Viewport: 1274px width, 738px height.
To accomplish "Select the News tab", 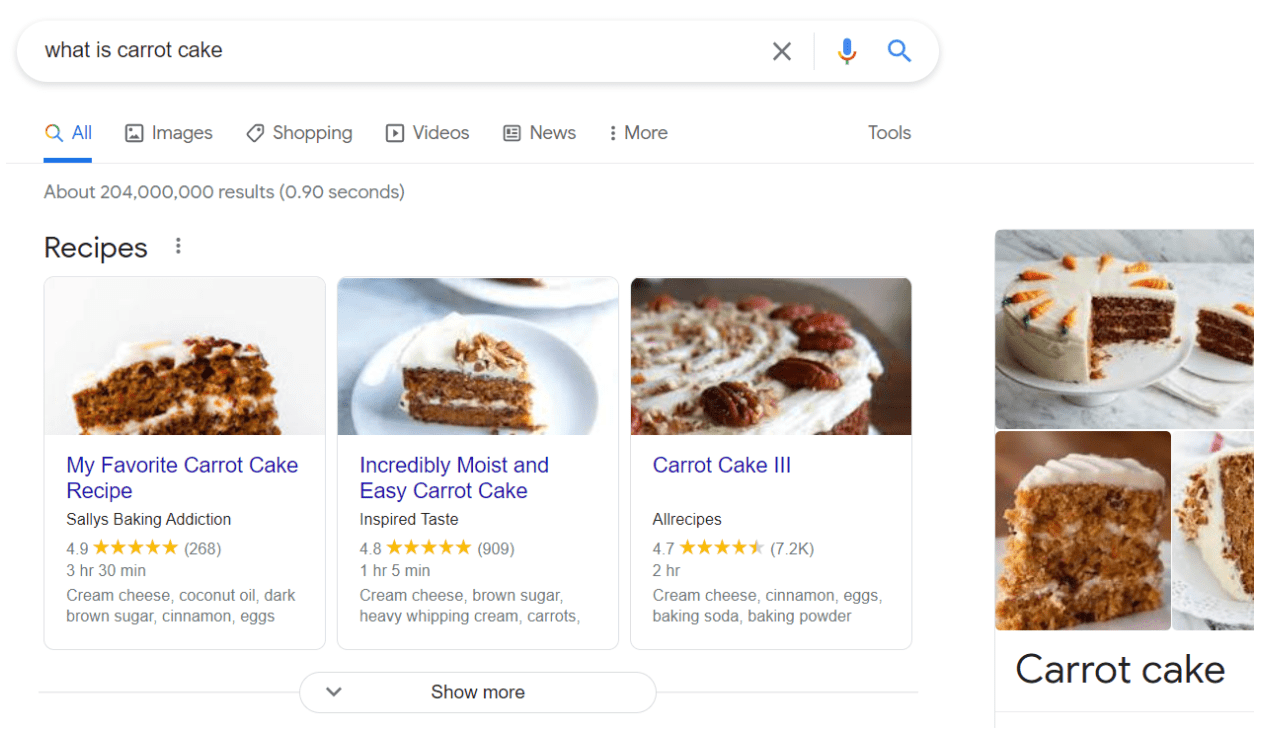I will pyautogui.click(x=539, y=133).
